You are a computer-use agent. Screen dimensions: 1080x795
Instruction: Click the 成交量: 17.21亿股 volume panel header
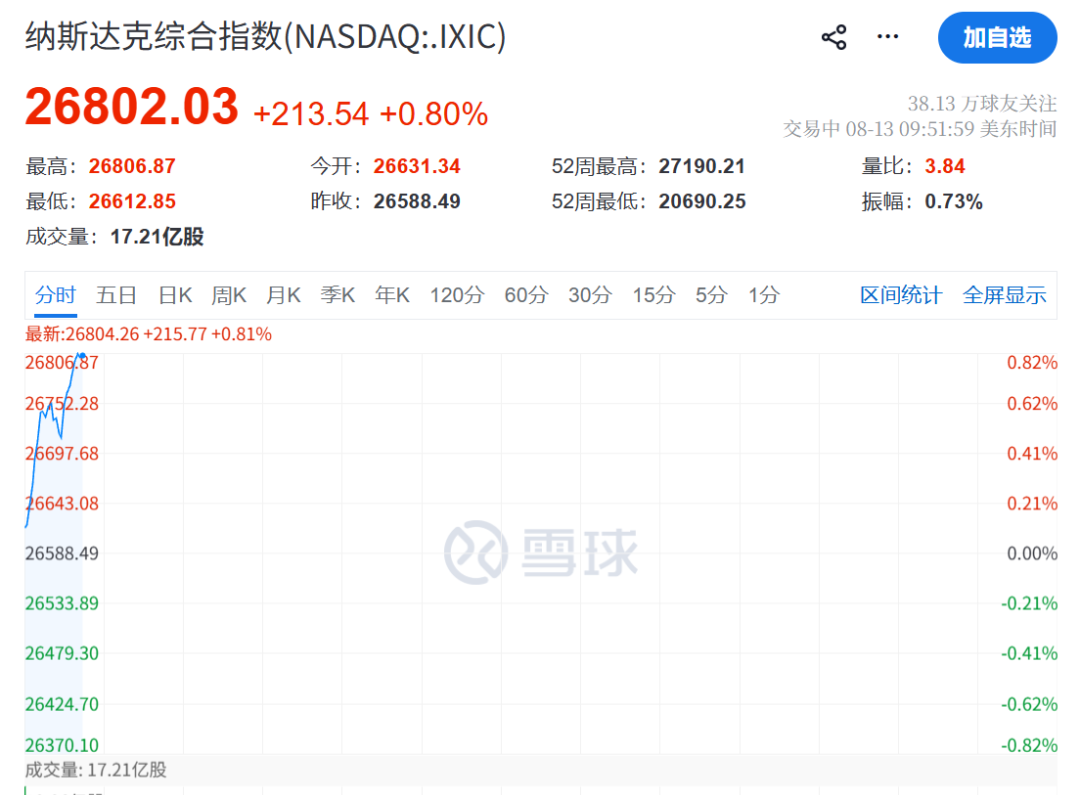tap(96, 770)
